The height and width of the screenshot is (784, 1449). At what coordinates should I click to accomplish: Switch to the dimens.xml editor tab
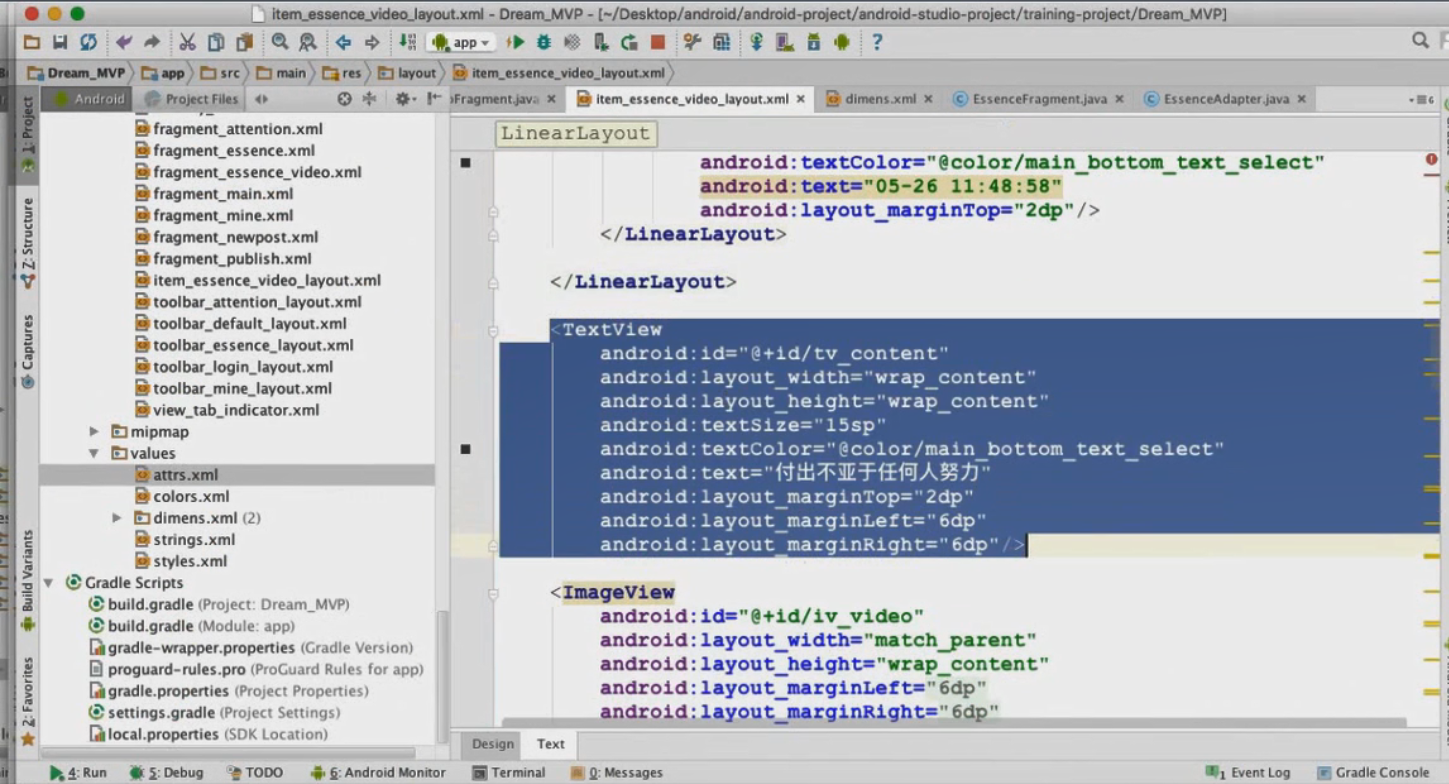880,99
